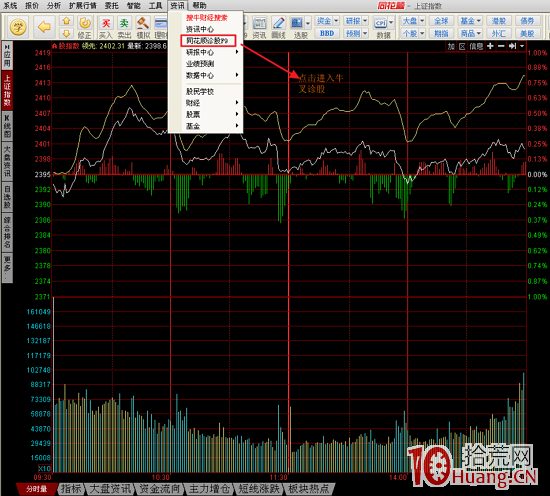Open the 系统 menu

point(10,5)
